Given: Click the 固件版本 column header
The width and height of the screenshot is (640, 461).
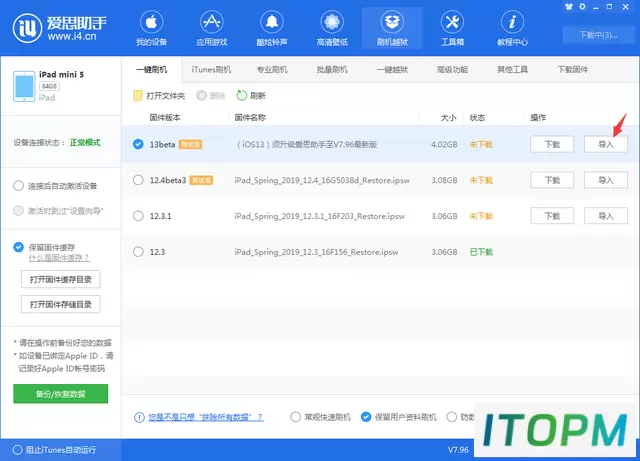Looking at the screenshot, I should (x=165, y=118).
